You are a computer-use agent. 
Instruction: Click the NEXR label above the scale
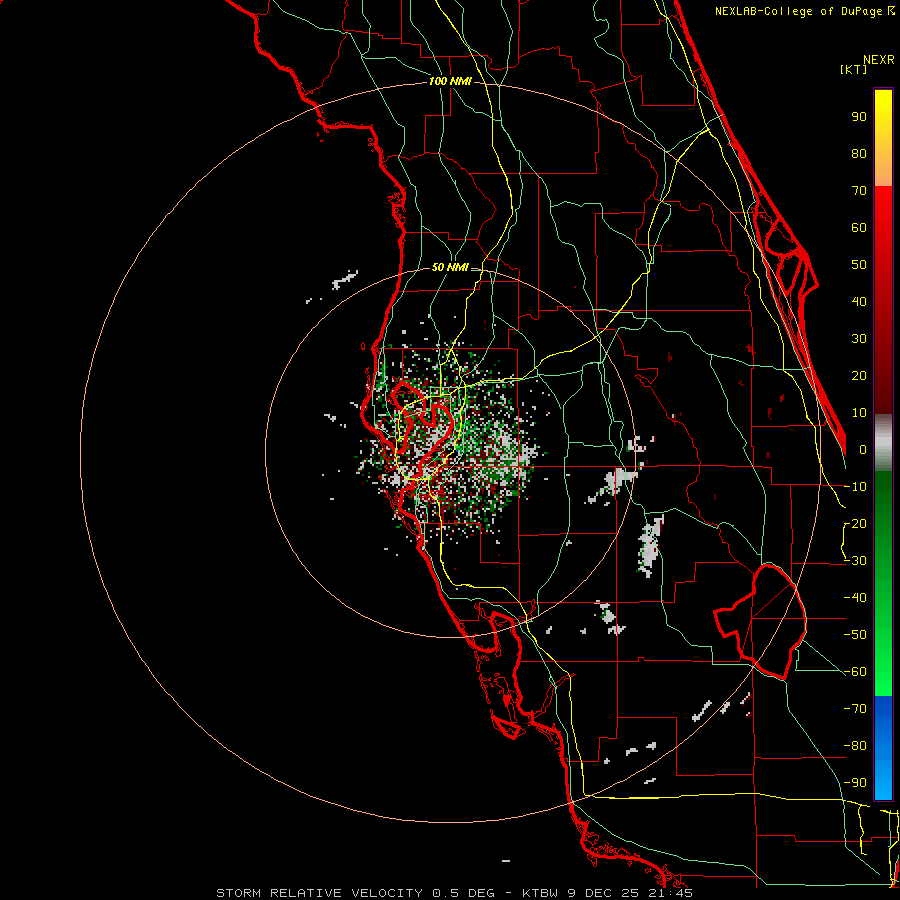(879, 60)
